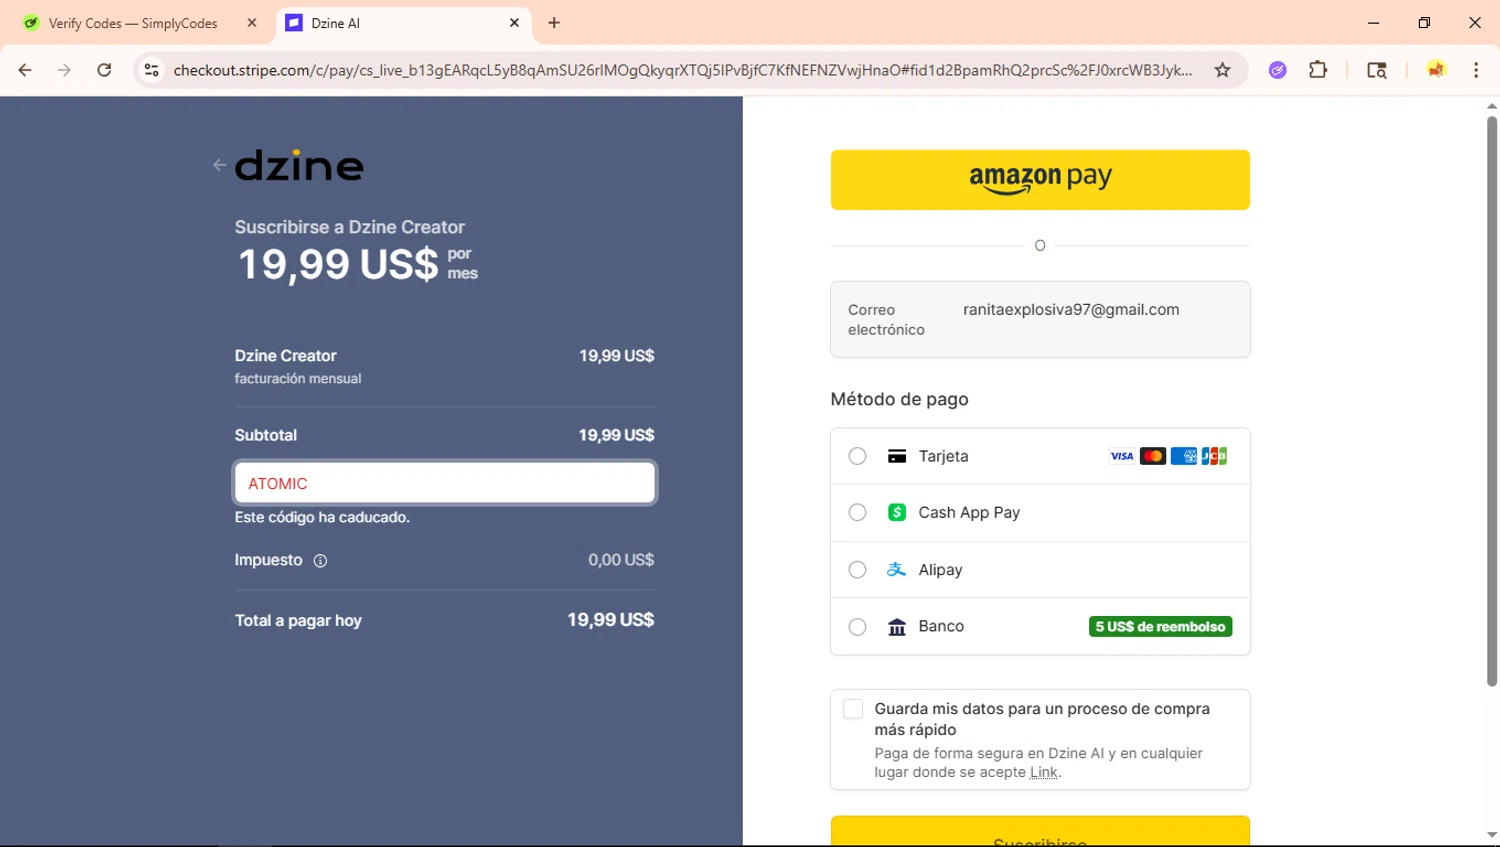
Task: Select the Tarjeta payment radio button
Action: tap(857, 456)
